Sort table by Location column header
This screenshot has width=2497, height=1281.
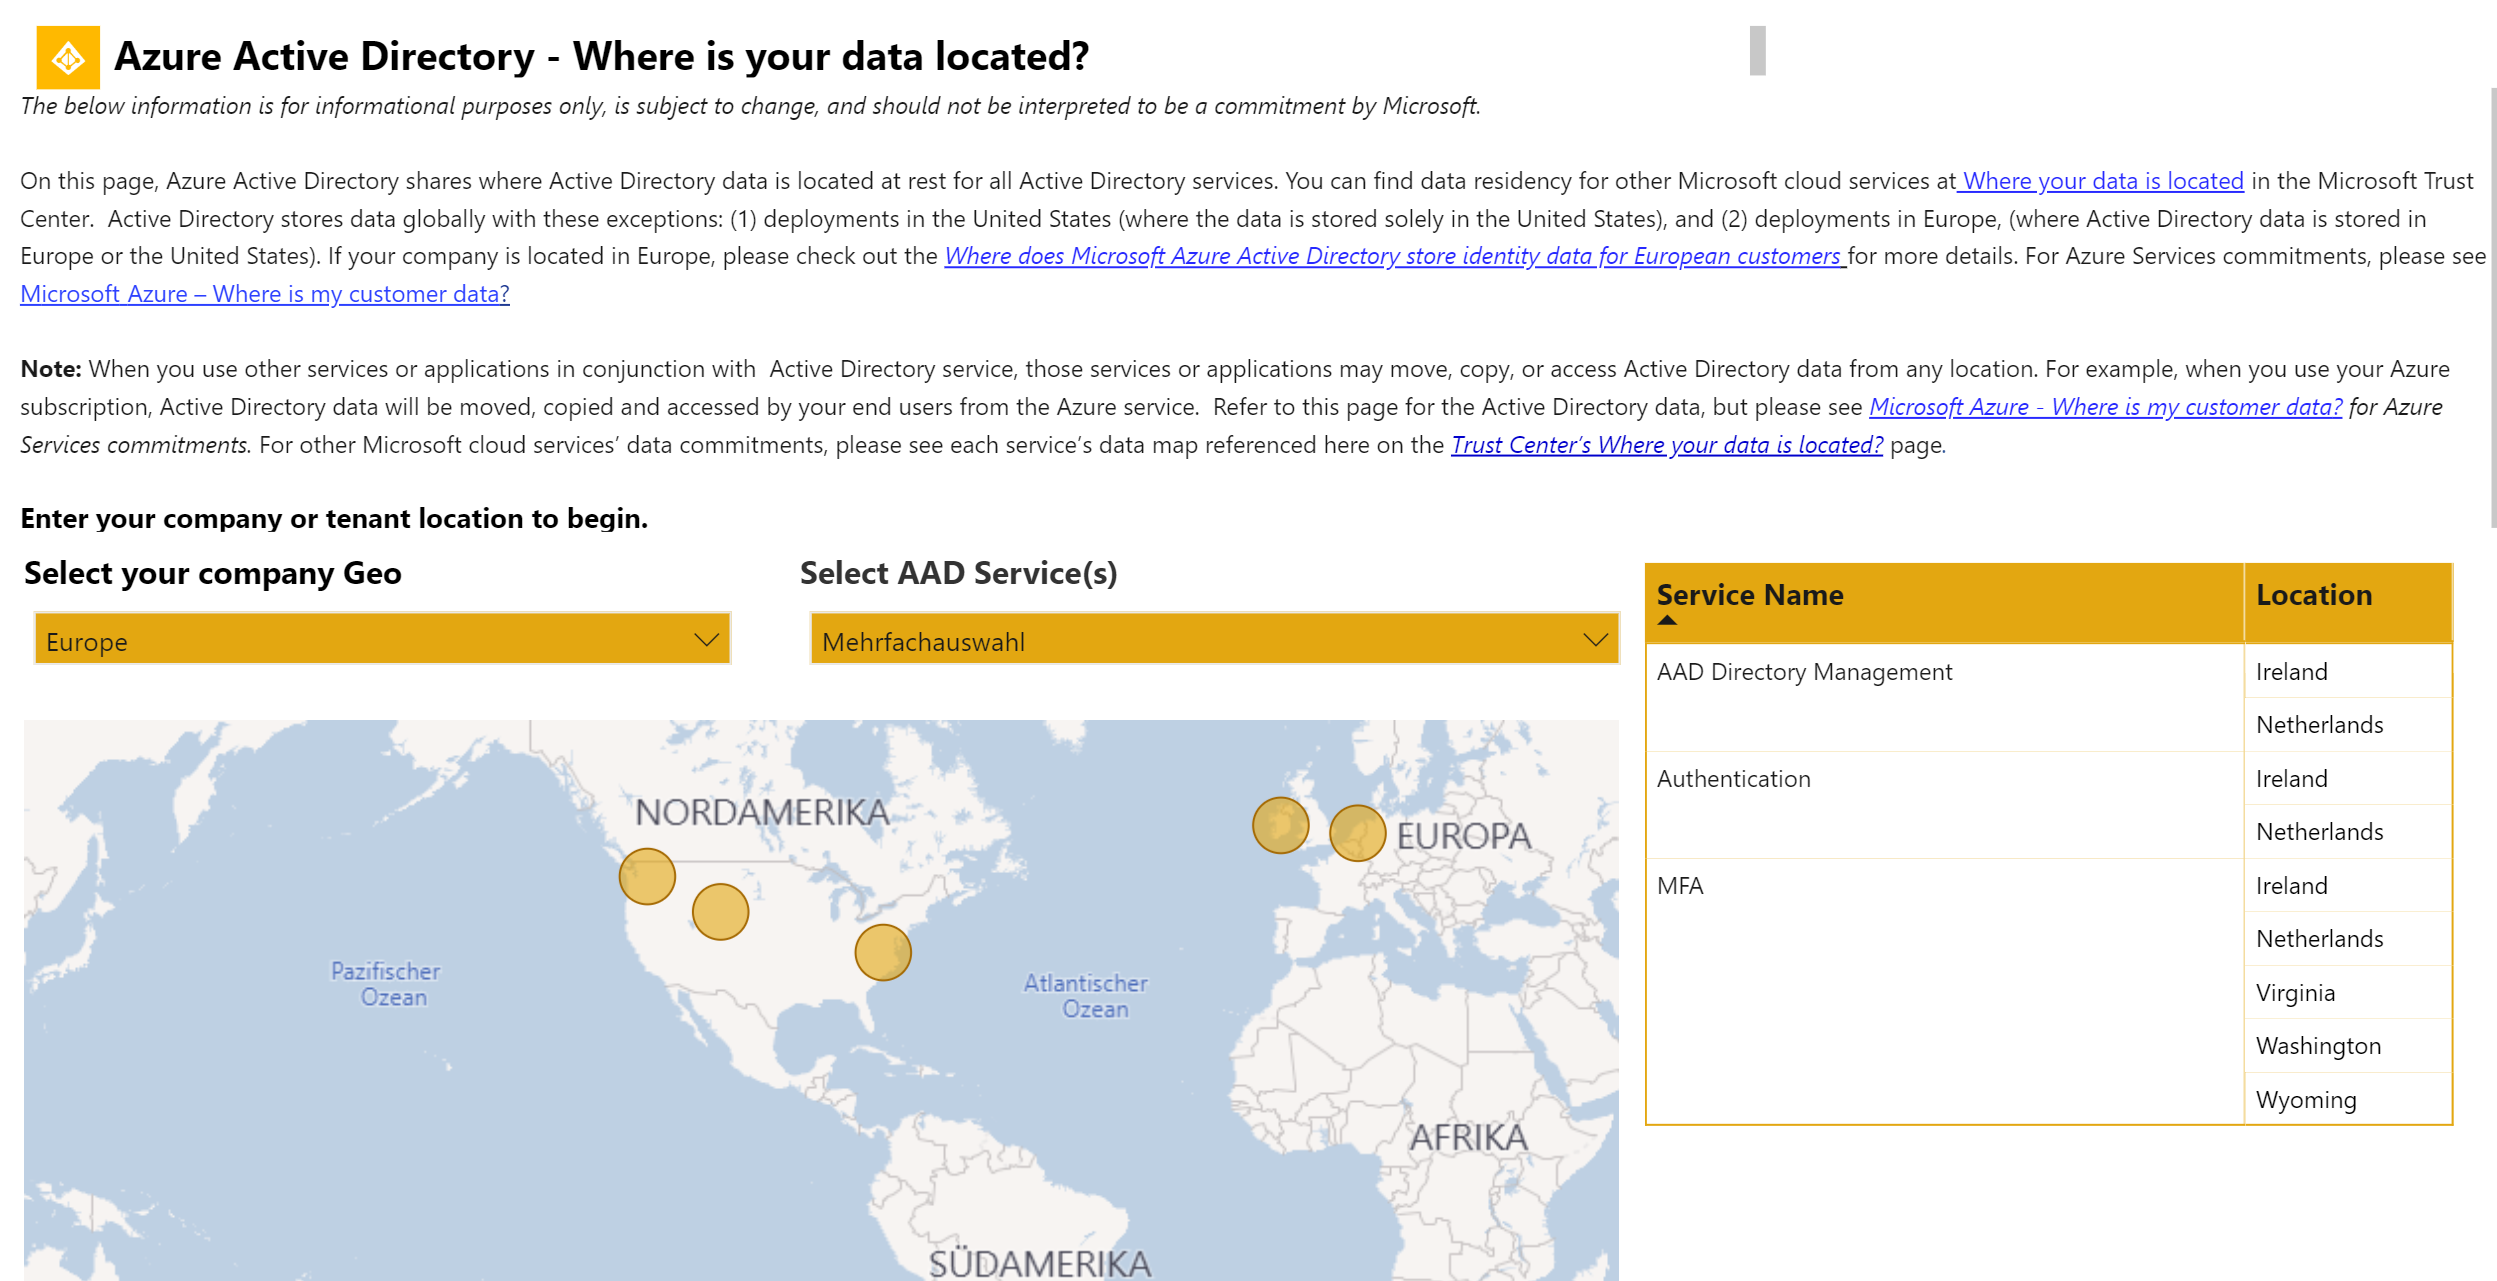coord(2313,596)
